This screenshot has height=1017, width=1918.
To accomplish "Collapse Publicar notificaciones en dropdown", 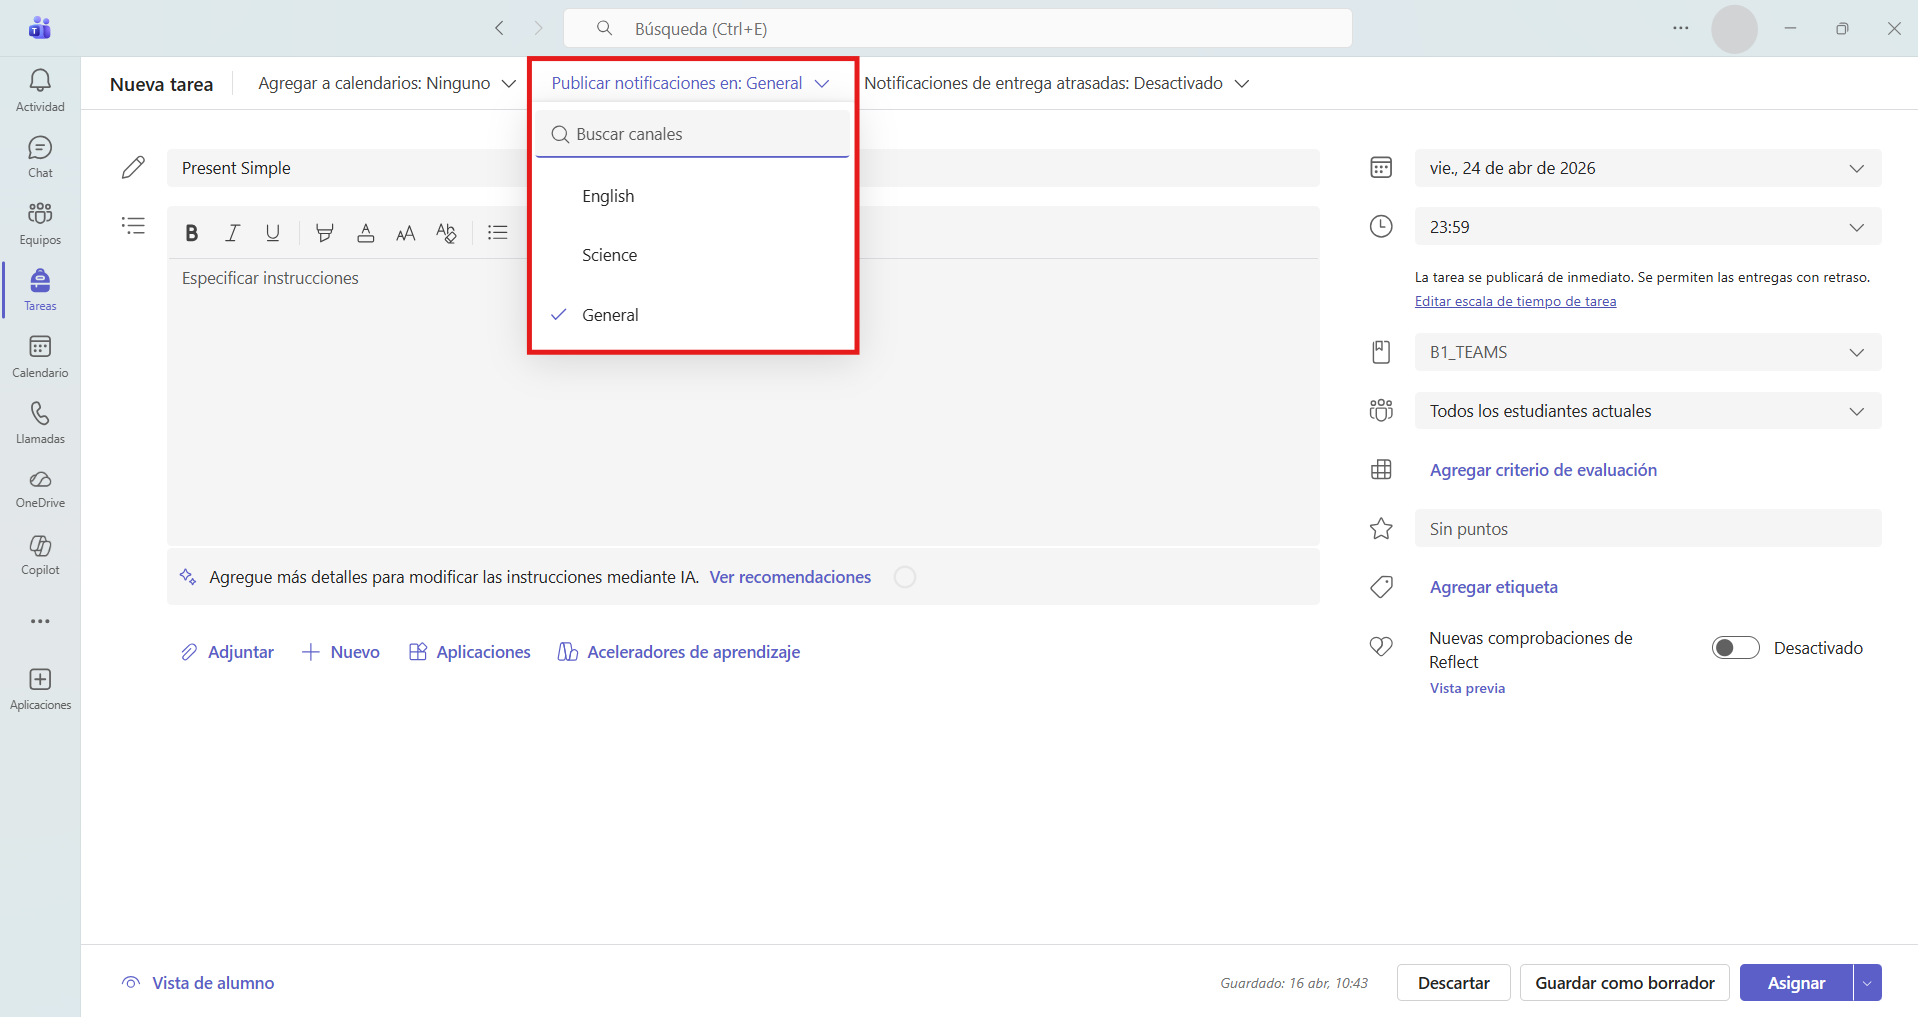I will pos(690,83).
